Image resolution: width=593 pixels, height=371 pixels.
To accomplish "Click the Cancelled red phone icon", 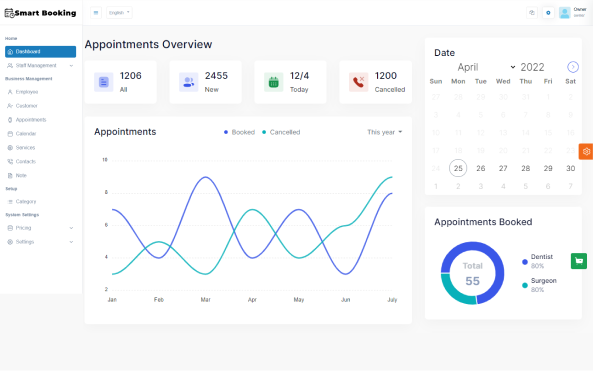I will coord(358,82).
